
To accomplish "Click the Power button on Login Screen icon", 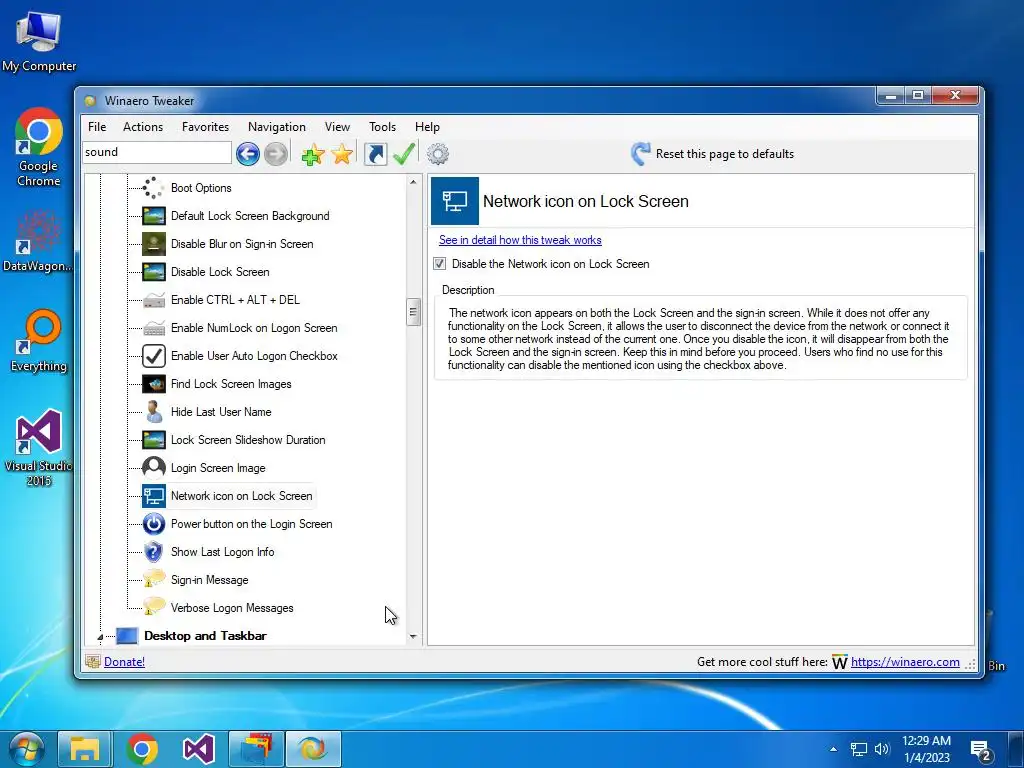I will (x=153, y=524).
